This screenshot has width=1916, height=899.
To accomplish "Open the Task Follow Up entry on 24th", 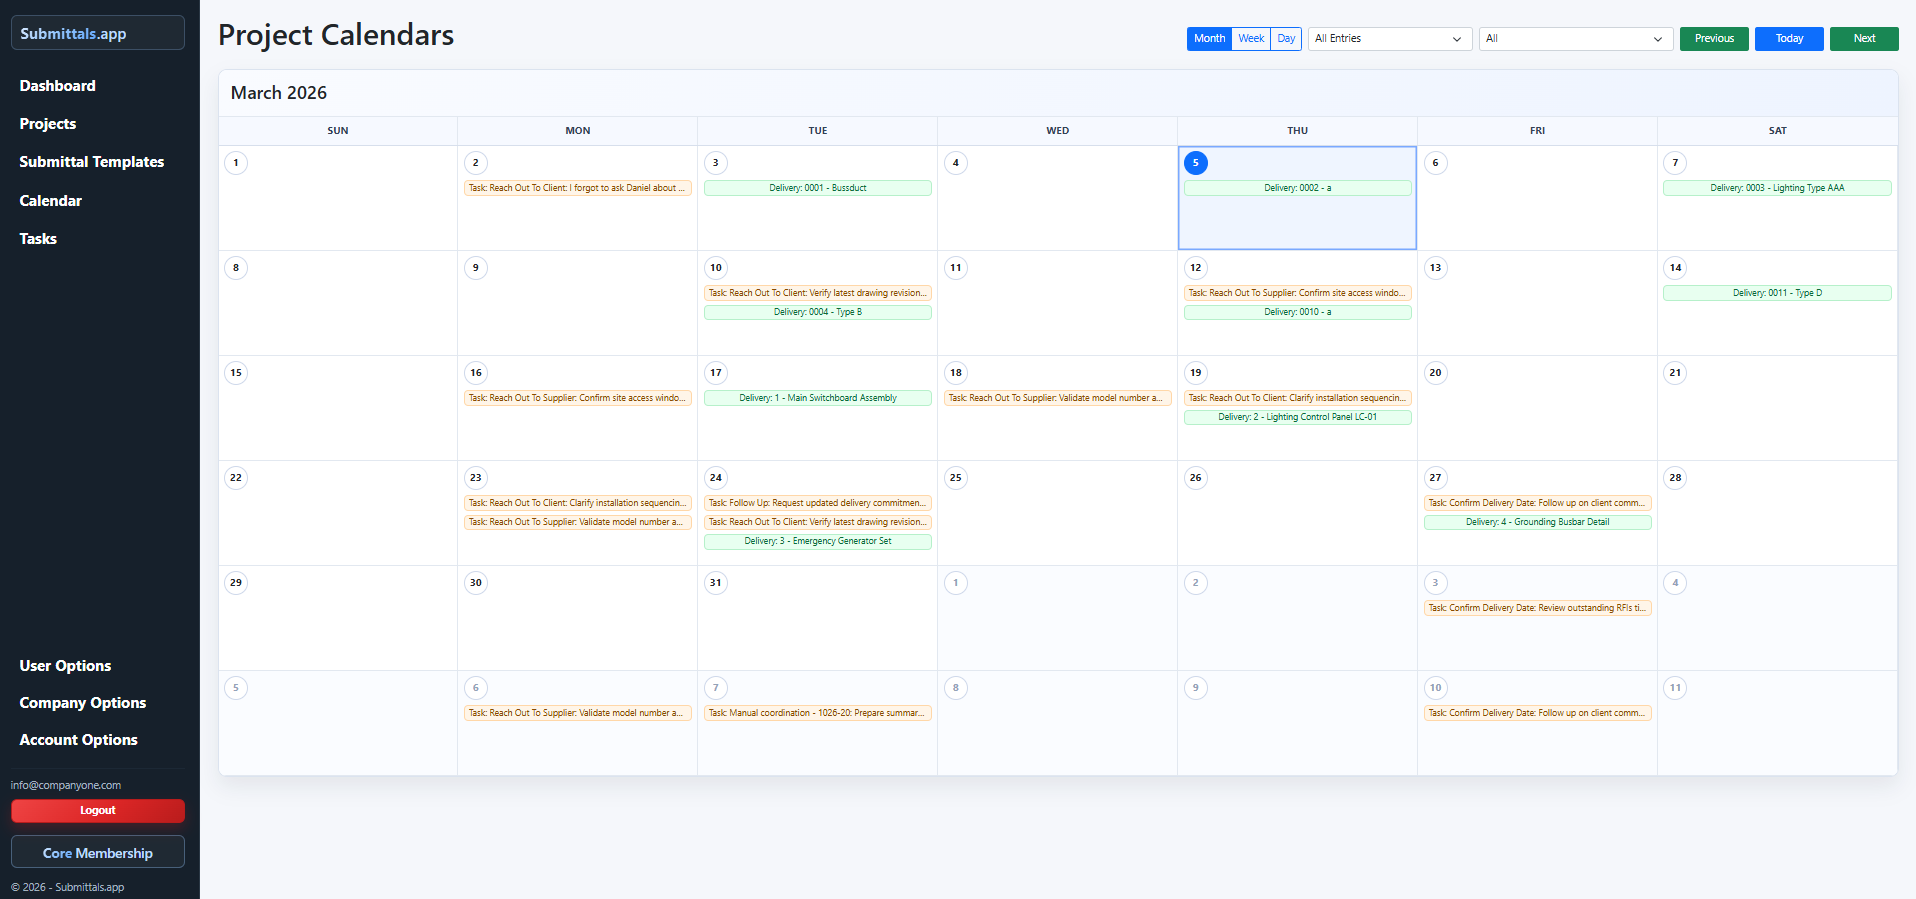I will point(817,503).
